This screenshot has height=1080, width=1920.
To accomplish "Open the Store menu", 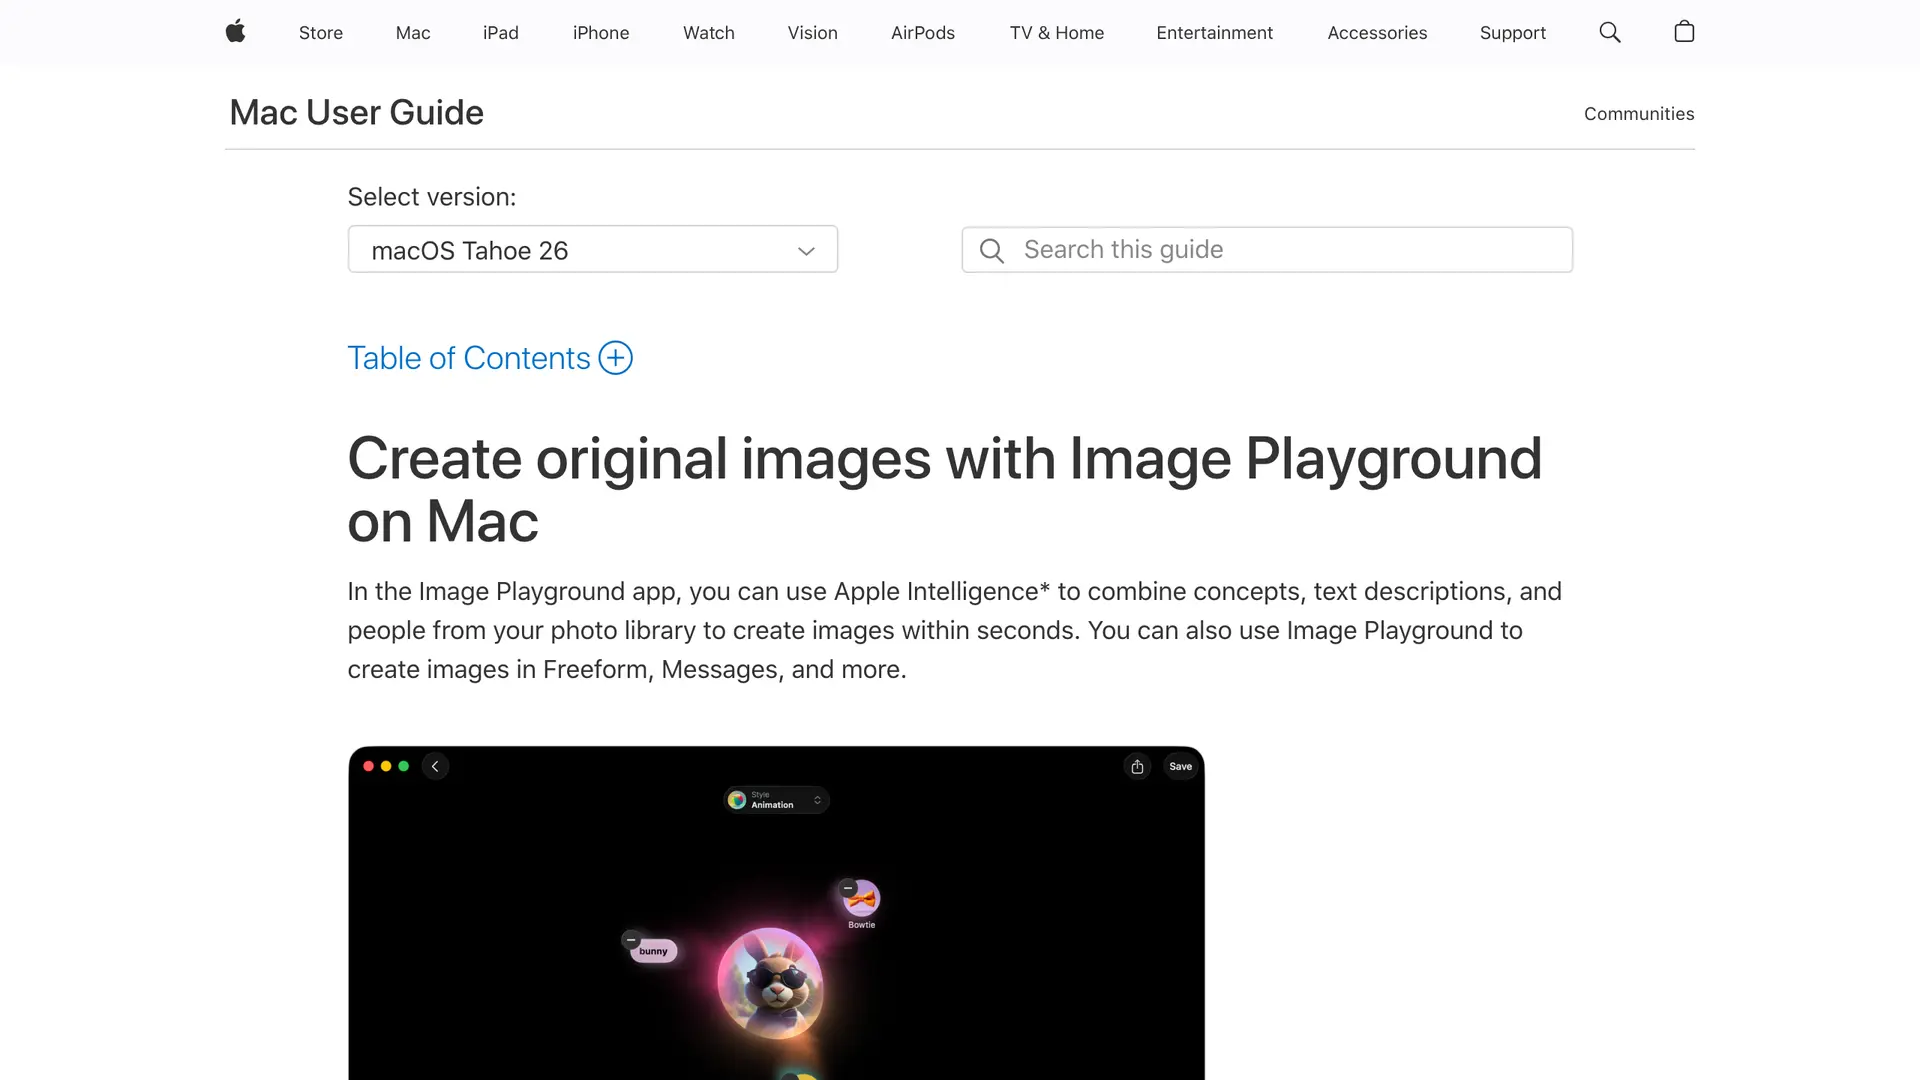I will (321, 33).
